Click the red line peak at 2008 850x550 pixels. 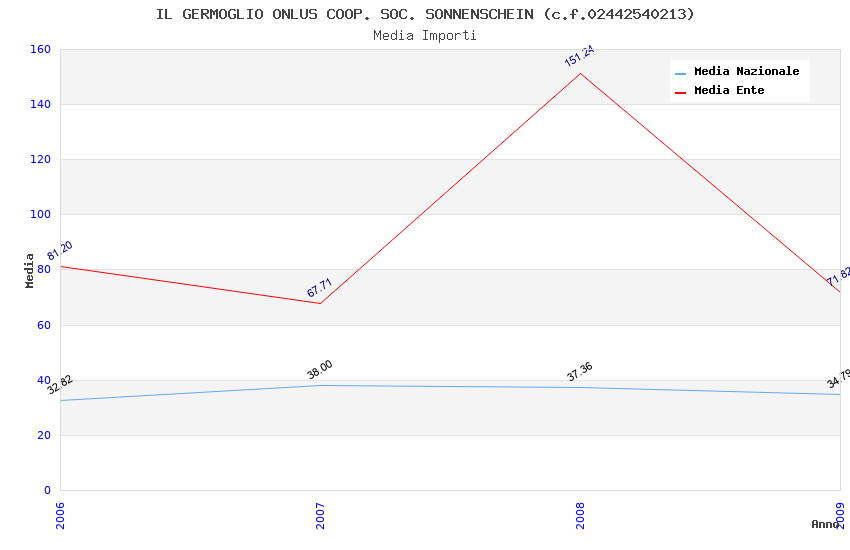pos(580,73)
